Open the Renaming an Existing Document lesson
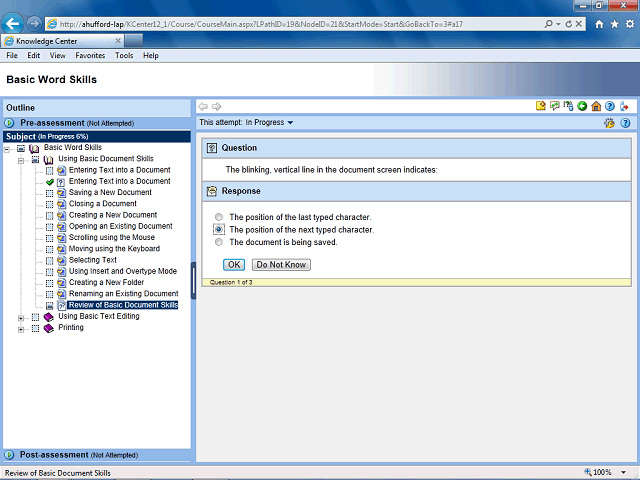The height and width of the screenshot is (480, 640). 123,294
